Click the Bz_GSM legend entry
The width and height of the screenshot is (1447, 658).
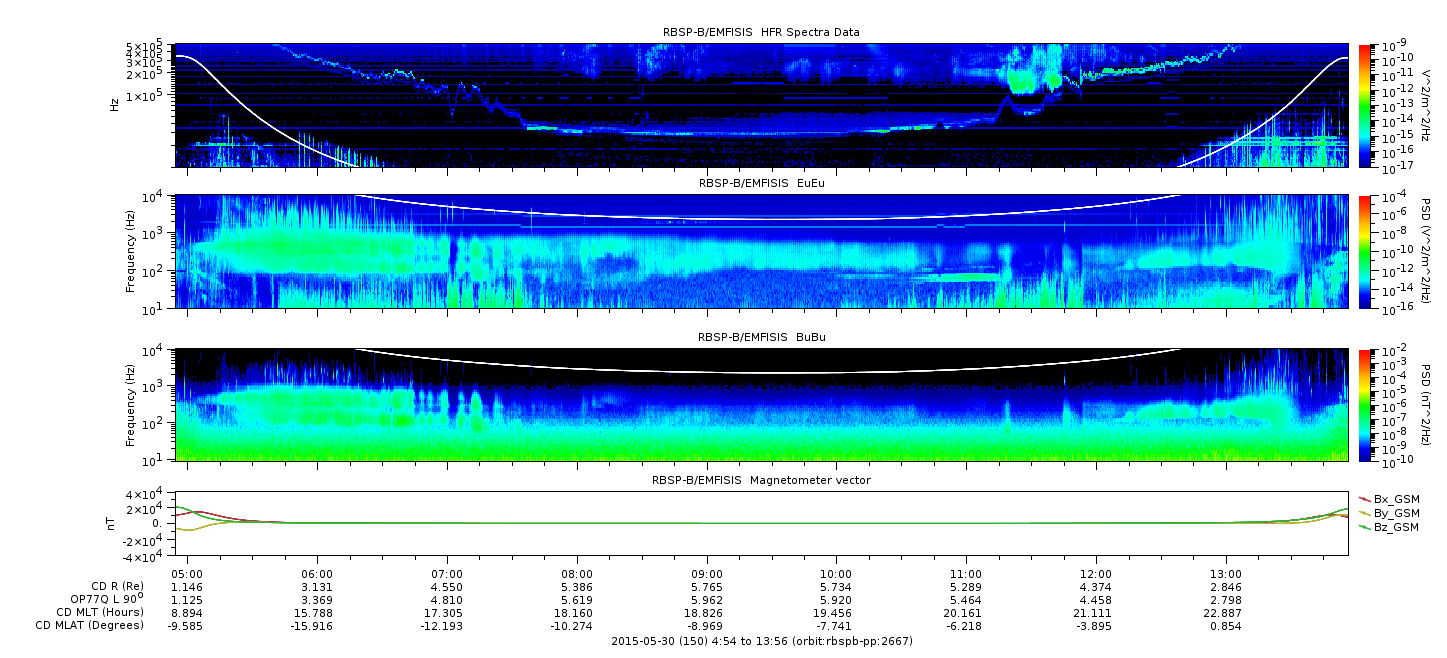1396,527
